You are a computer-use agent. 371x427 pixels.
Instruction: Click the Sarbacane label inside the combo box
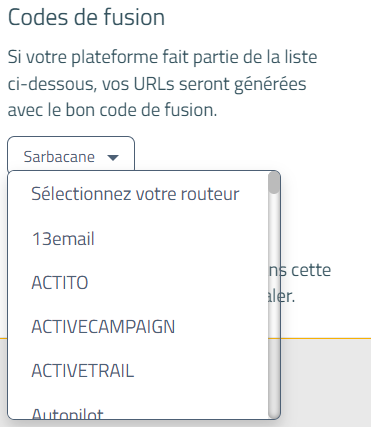(59, 157)
